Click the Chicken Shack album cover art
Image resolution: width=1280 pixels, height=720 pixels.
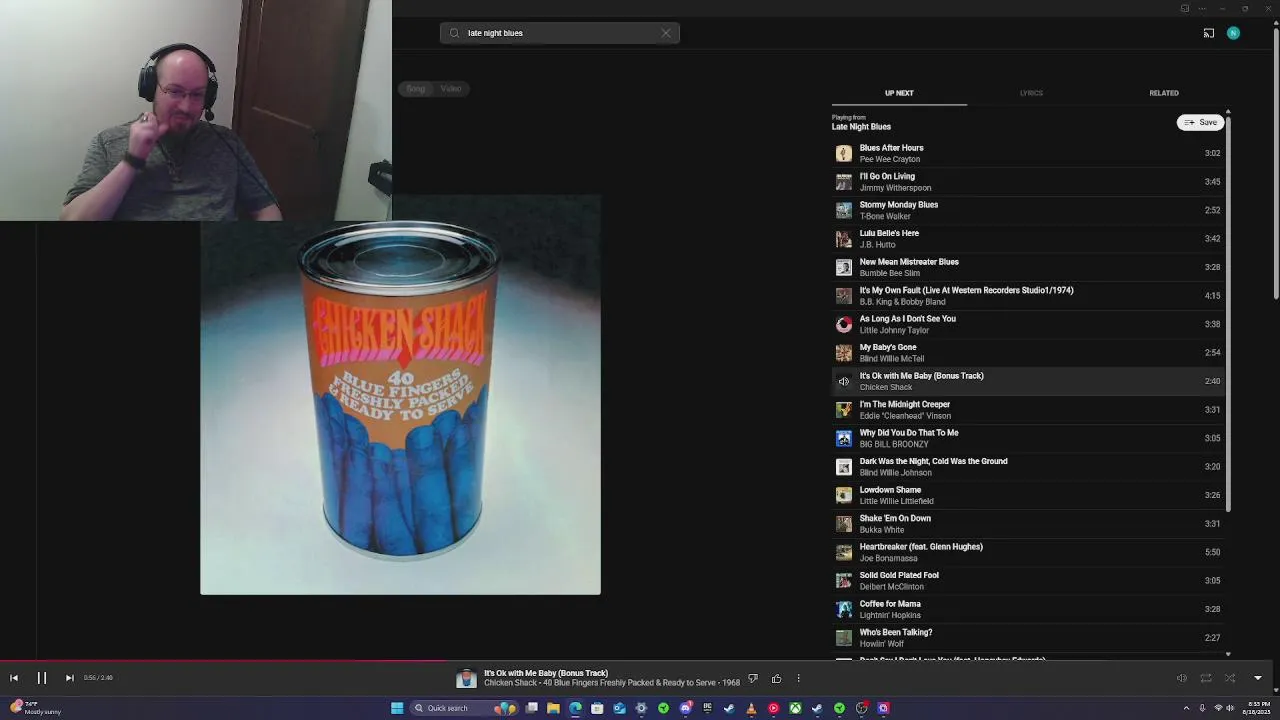tap(400, 395)
